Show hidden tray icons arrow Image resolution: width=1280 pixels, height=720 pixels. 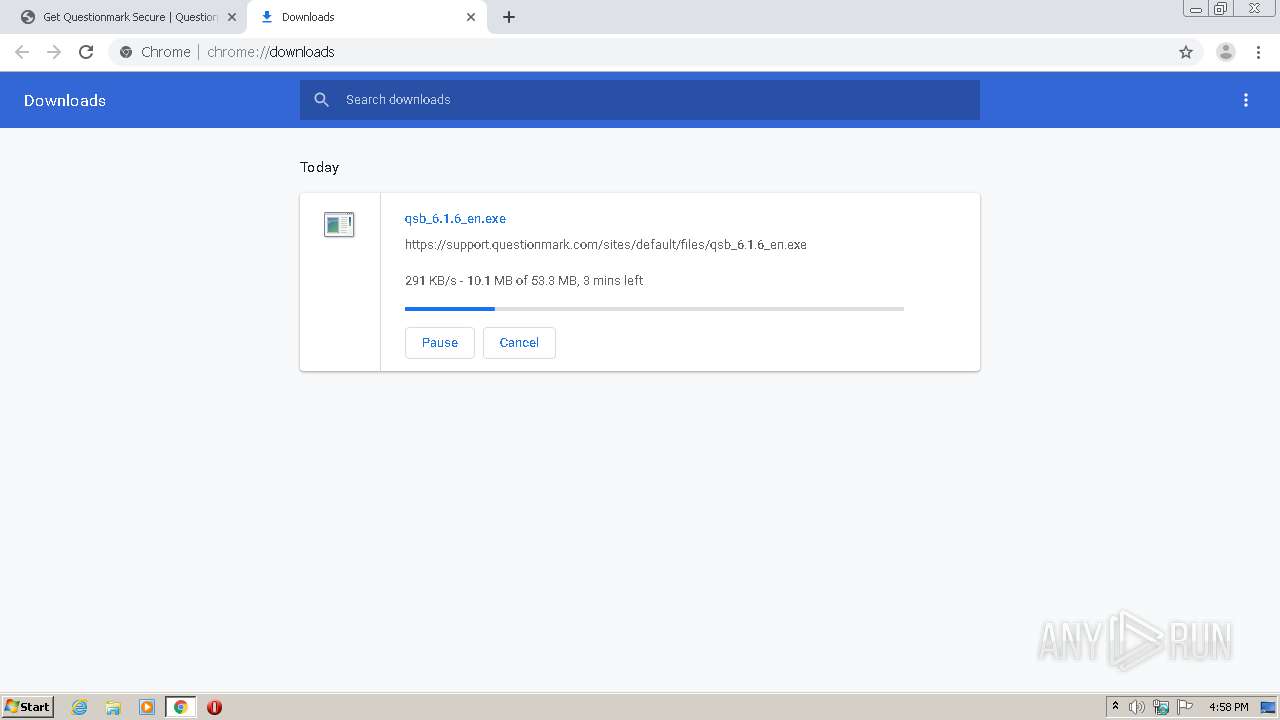(x=1115, y=706)
